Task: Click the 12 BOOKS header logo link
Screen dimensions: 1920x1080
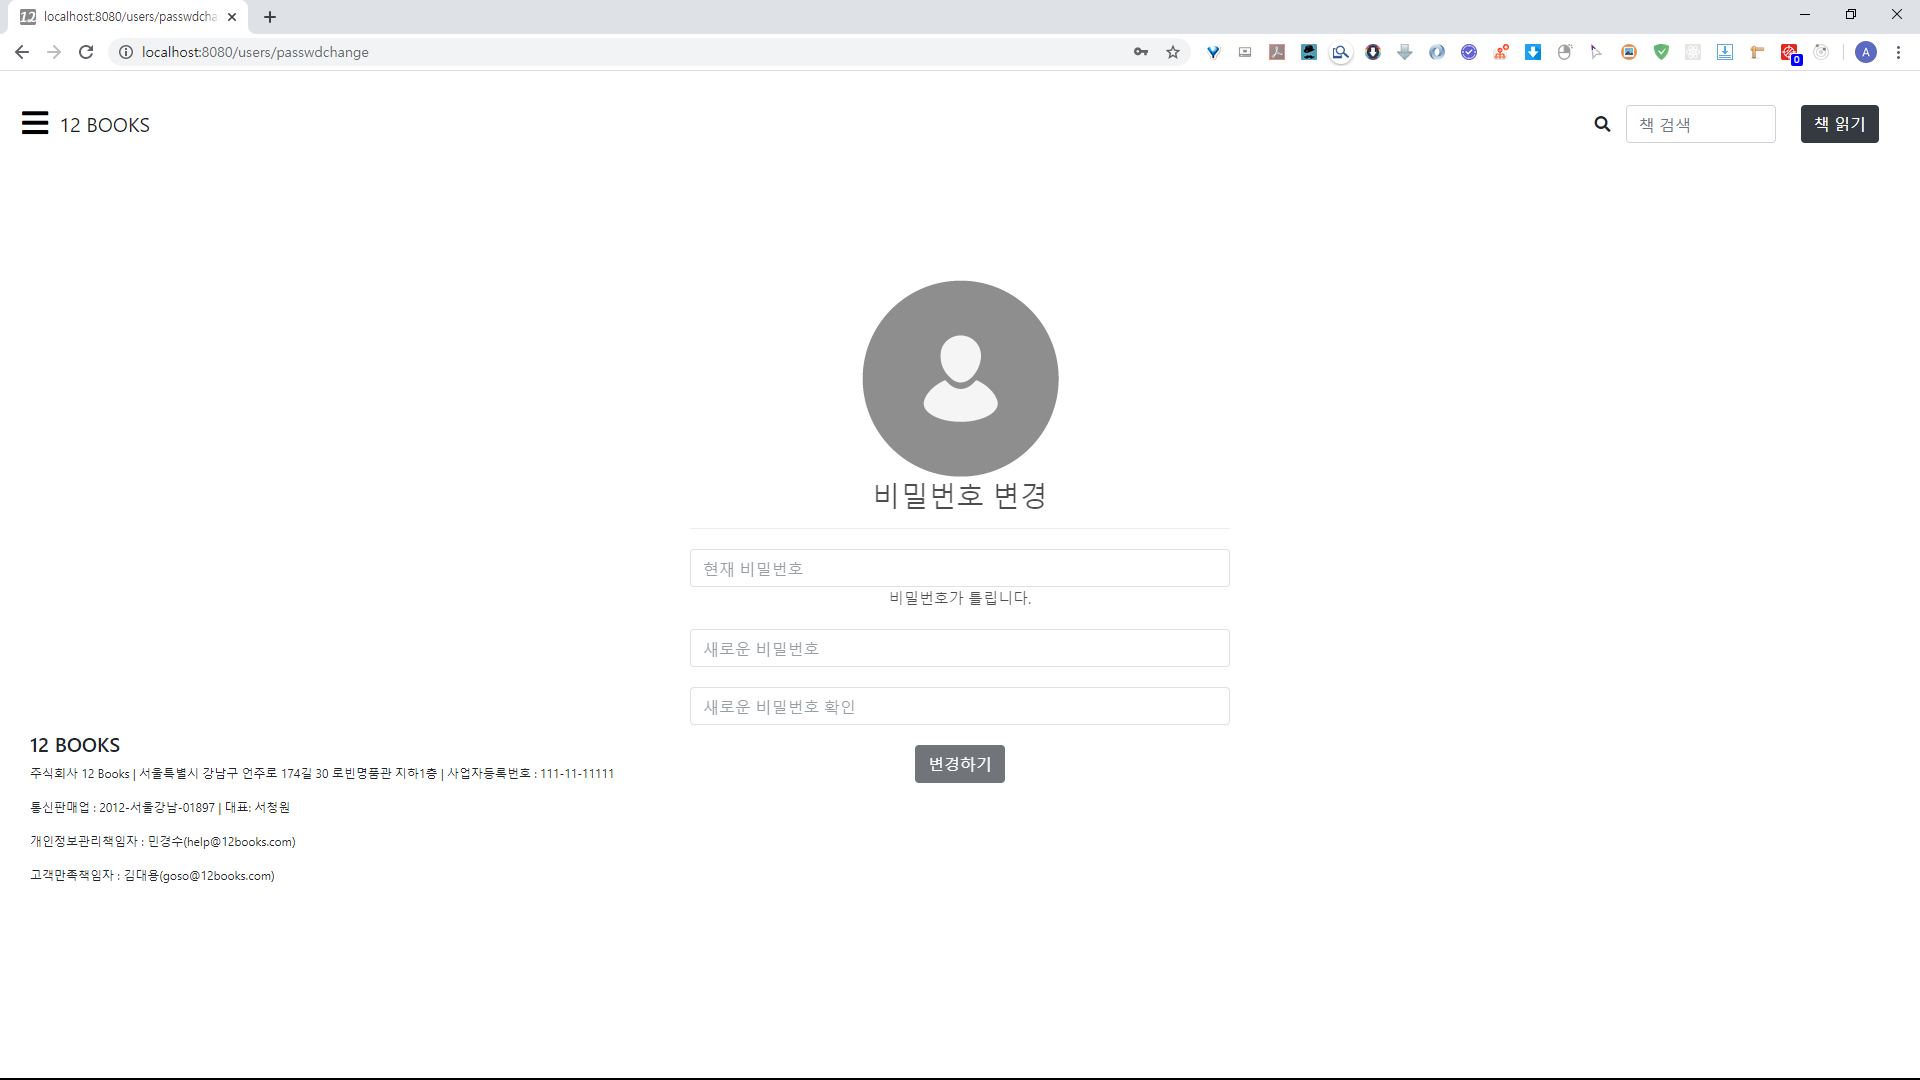Action: tap(105, 125)
